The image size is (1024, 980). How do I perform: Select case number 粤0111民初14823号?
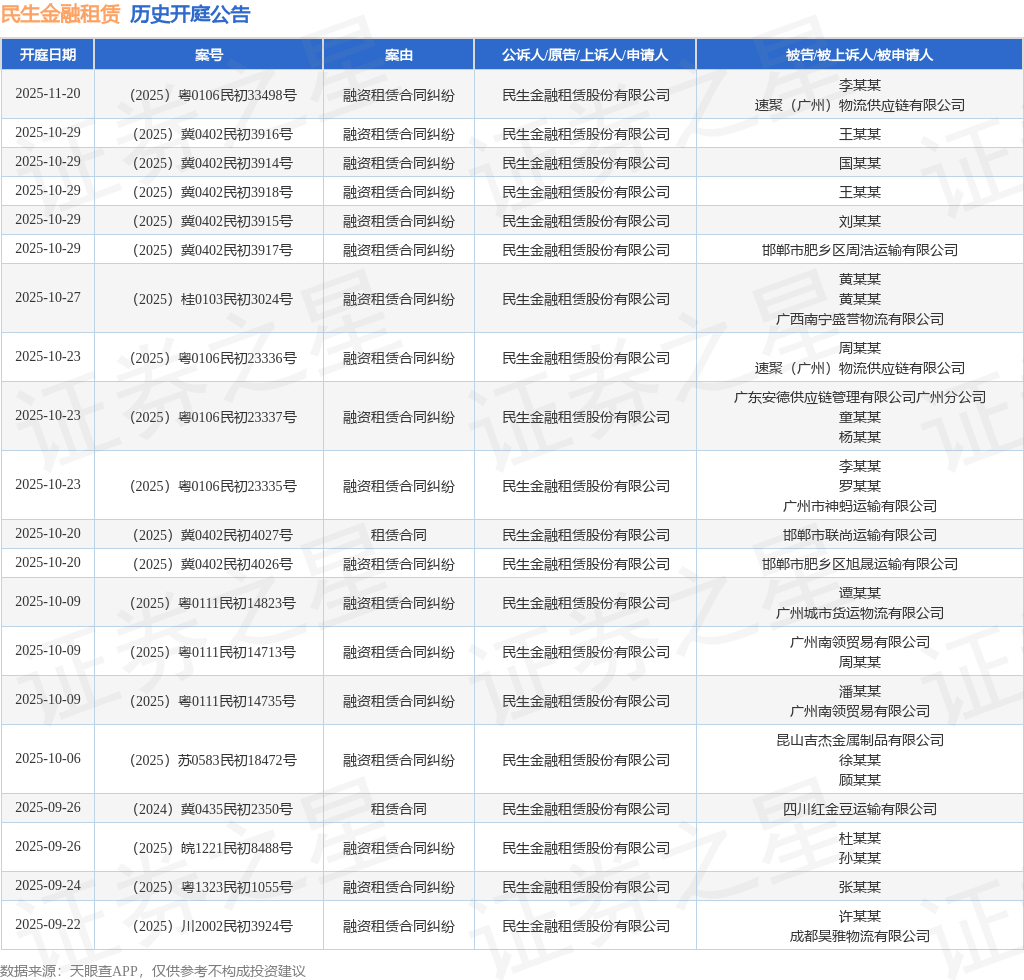click(213, 603)
